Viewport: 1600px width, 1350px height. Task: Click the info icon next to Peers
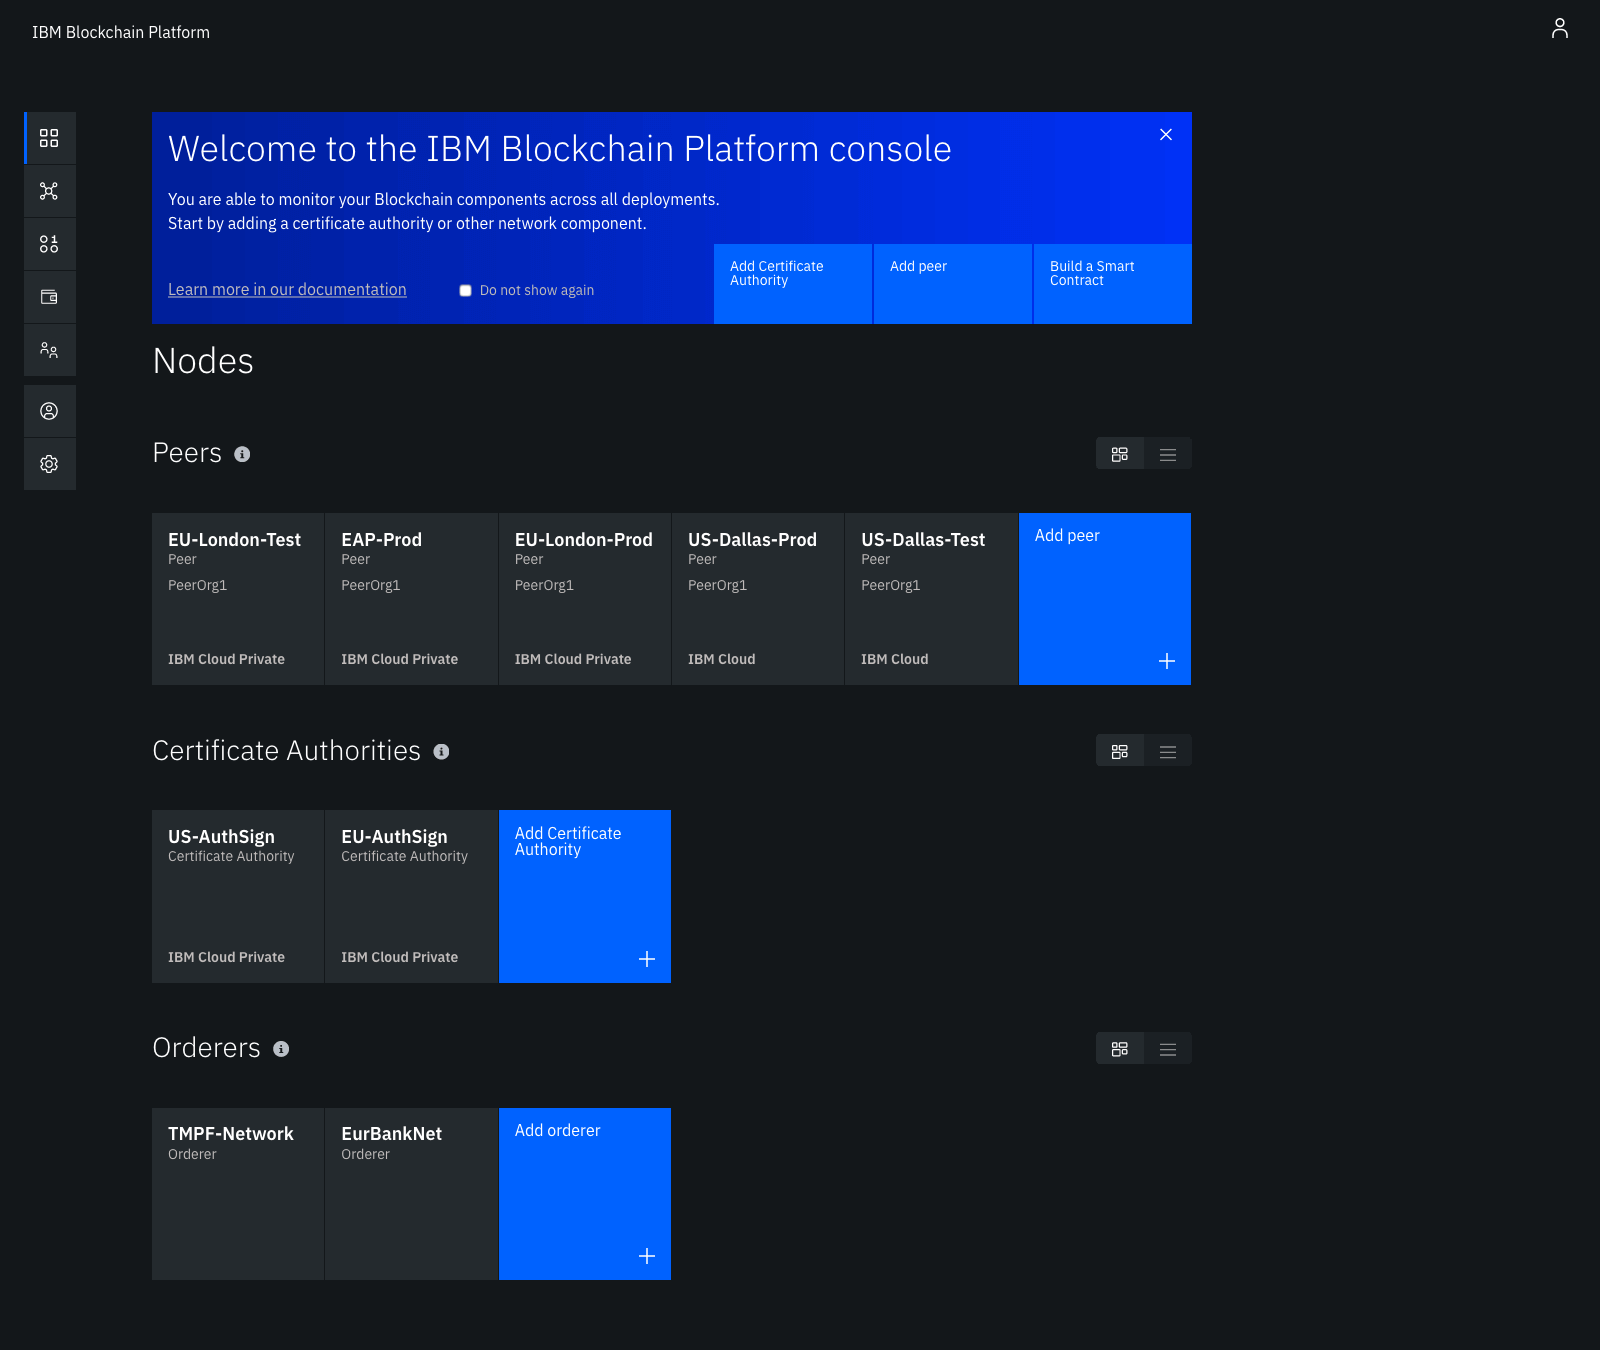point(240,454)
